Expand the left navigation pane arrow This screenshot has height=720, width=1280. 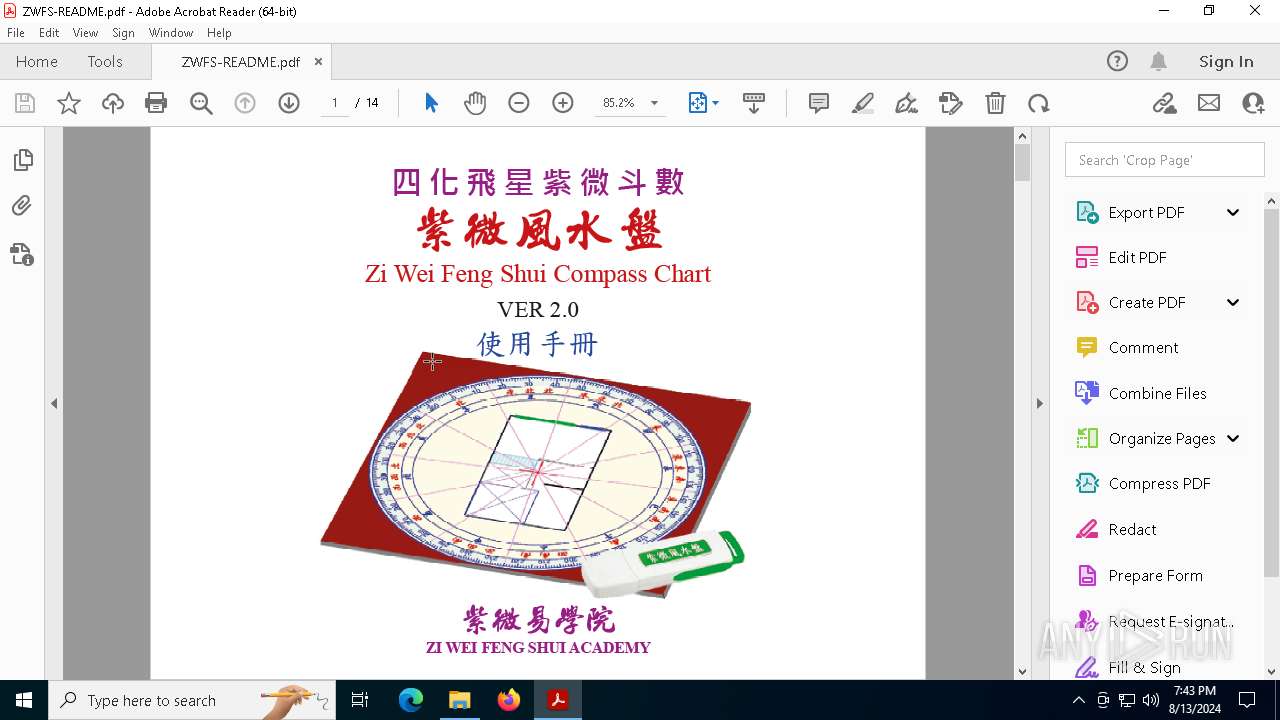coord(54,403)
